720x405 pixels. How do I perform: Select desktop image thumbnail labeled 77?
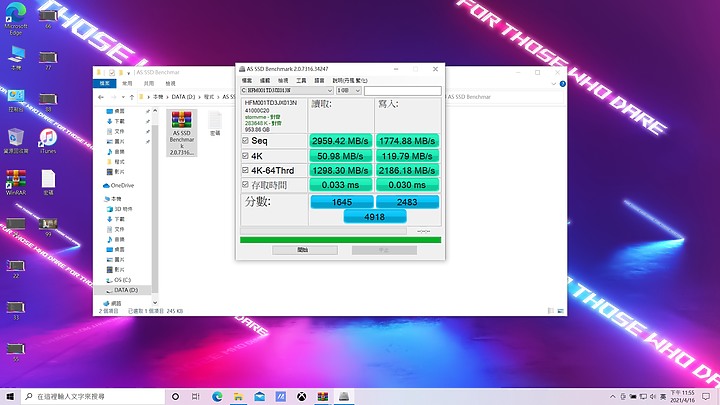click(48, 60)
